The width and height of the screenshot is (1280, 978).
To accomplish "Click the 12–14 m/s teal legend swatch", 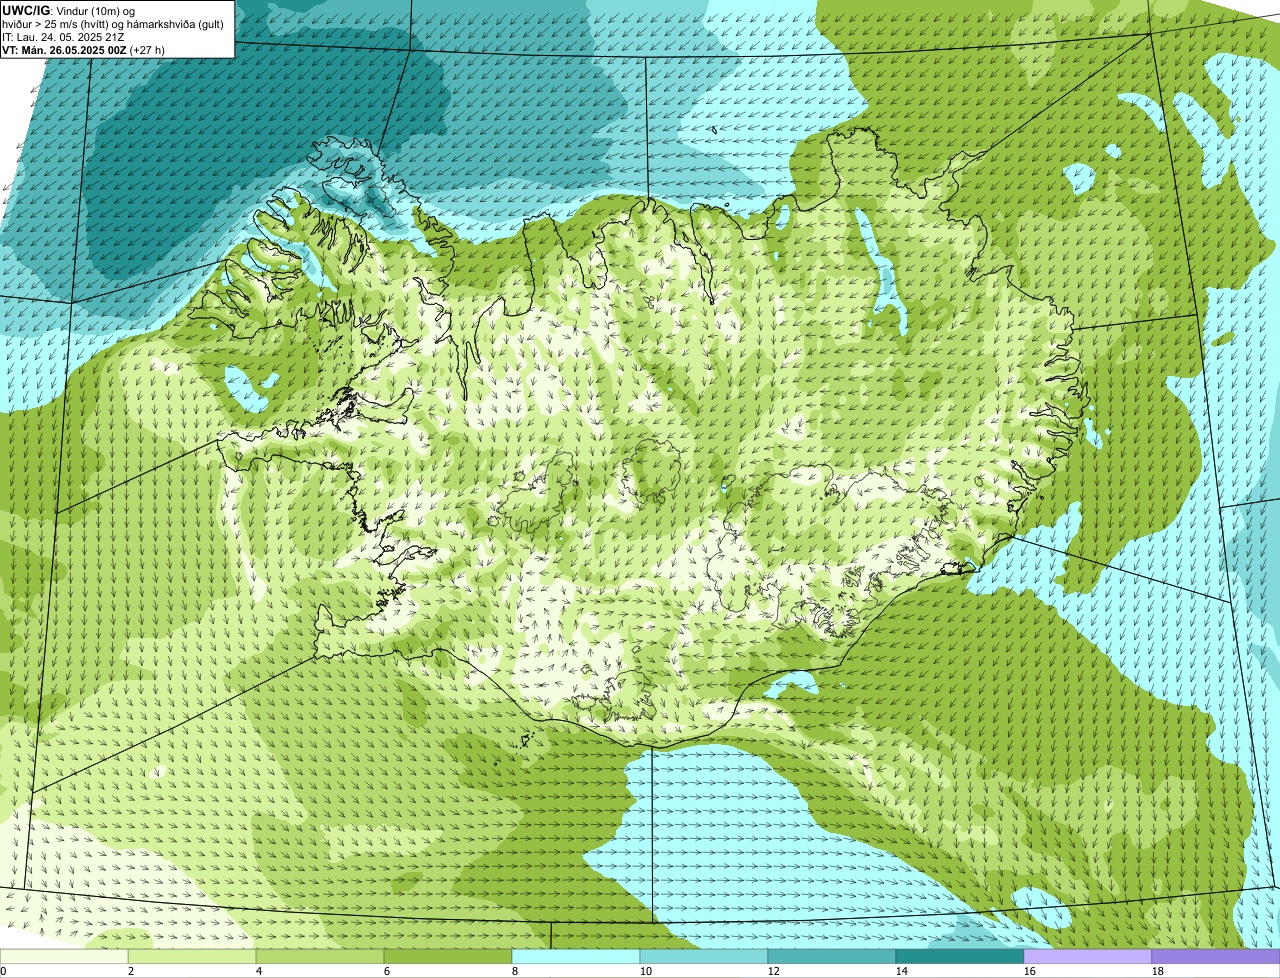I will [832, 956].
